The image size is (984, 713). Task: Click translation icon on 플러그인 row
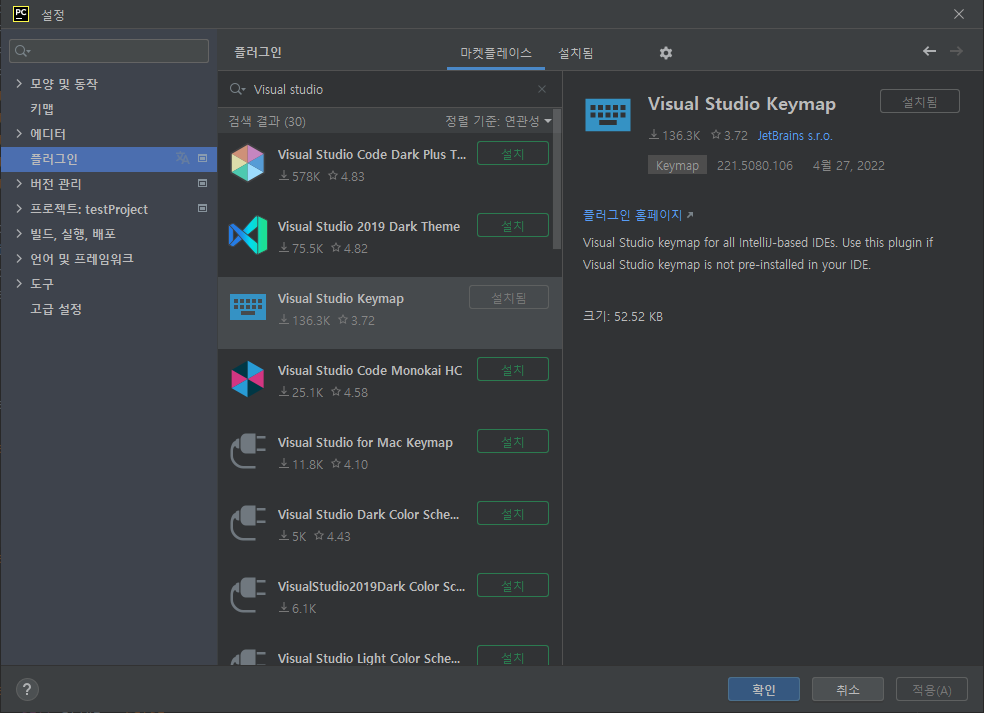tap(183, 158)
